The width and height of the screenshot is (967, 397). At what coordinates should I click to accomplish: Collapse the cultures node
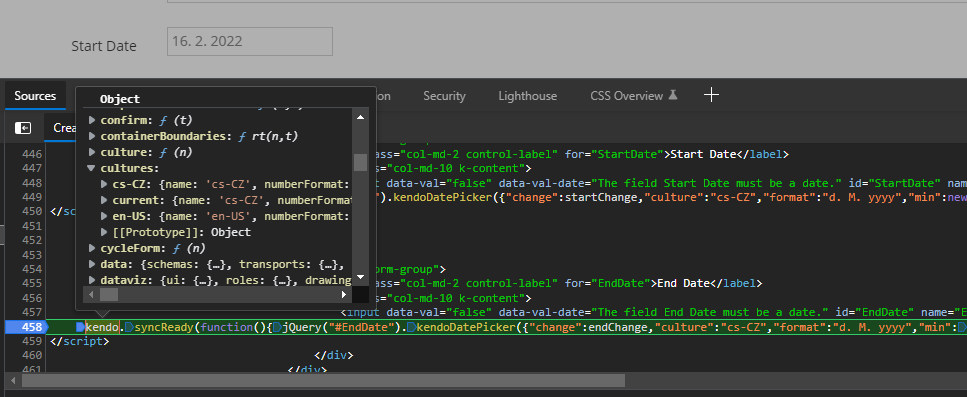tap(91, 168)
